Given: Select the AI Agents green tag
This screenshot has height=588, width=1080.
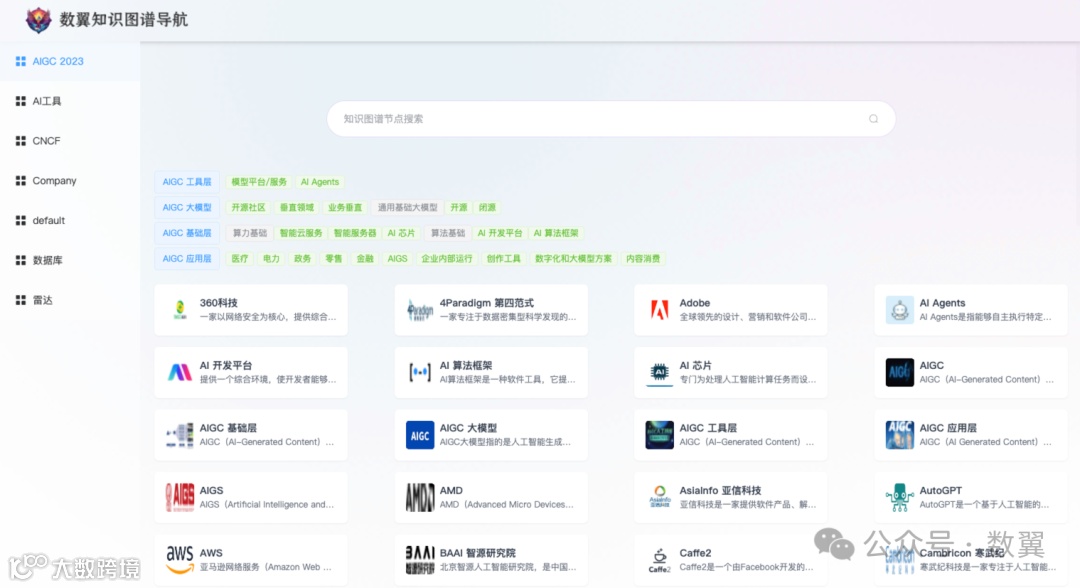Looking at the screenshot, I should [320, 182].
